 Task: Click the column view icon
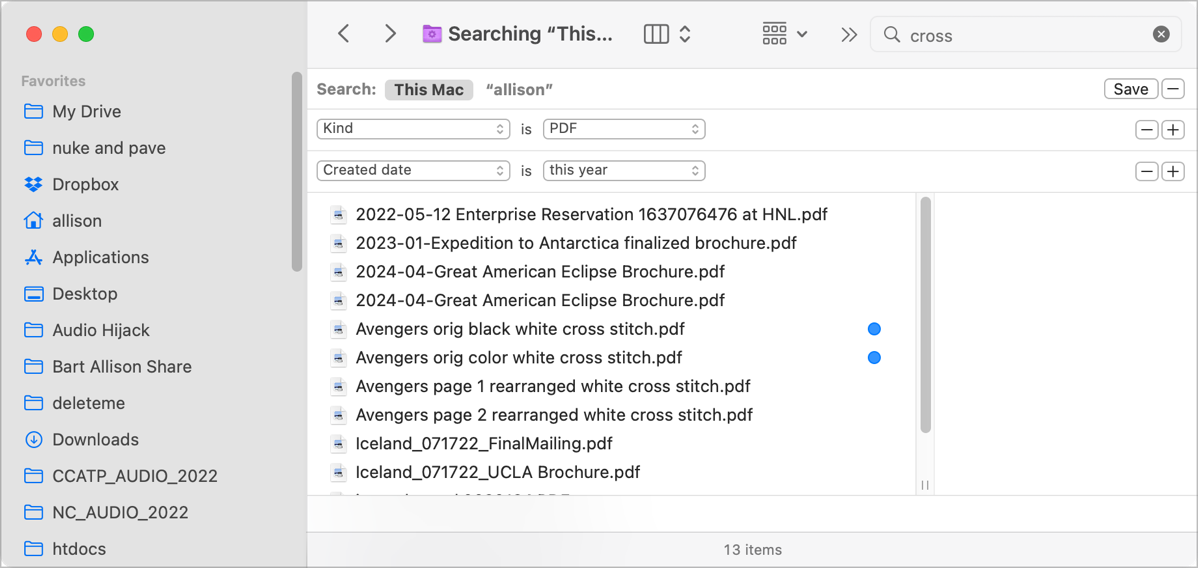(656, 34)
